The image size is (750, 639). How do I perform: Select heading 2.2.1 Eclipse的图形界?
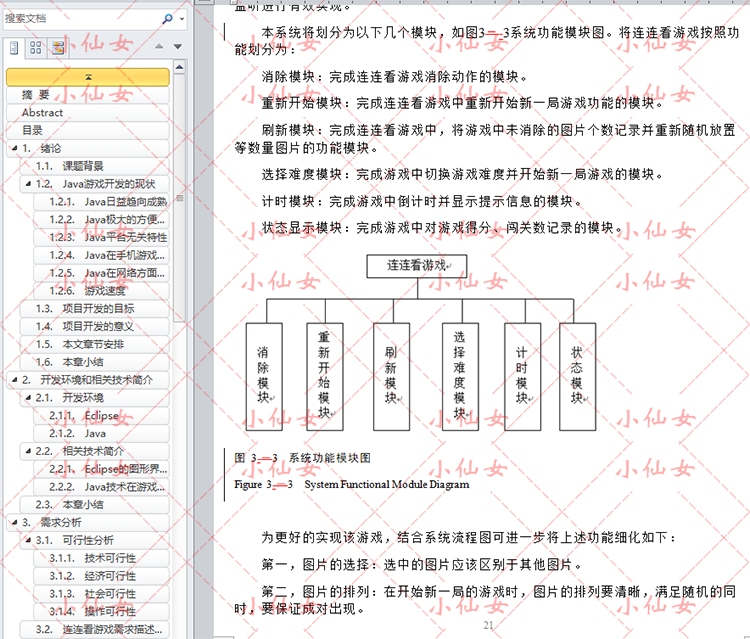pyautogui.click(x=101, y=469)
